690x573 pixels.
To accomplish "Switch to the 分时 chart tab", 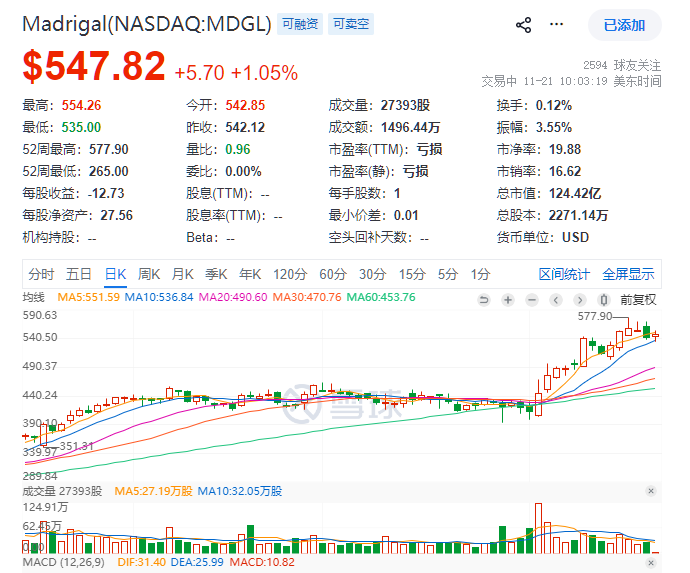I will (41, 274).
